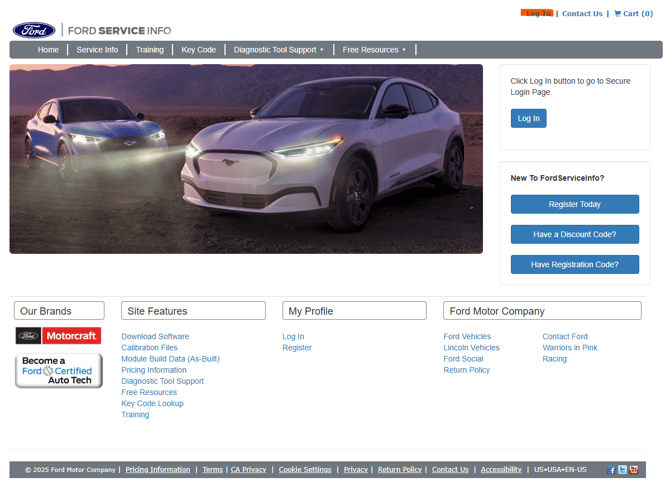Open Cookie Settings in the footer
Image resolution: width=670 pixels, height=482 pixels.
305,470
